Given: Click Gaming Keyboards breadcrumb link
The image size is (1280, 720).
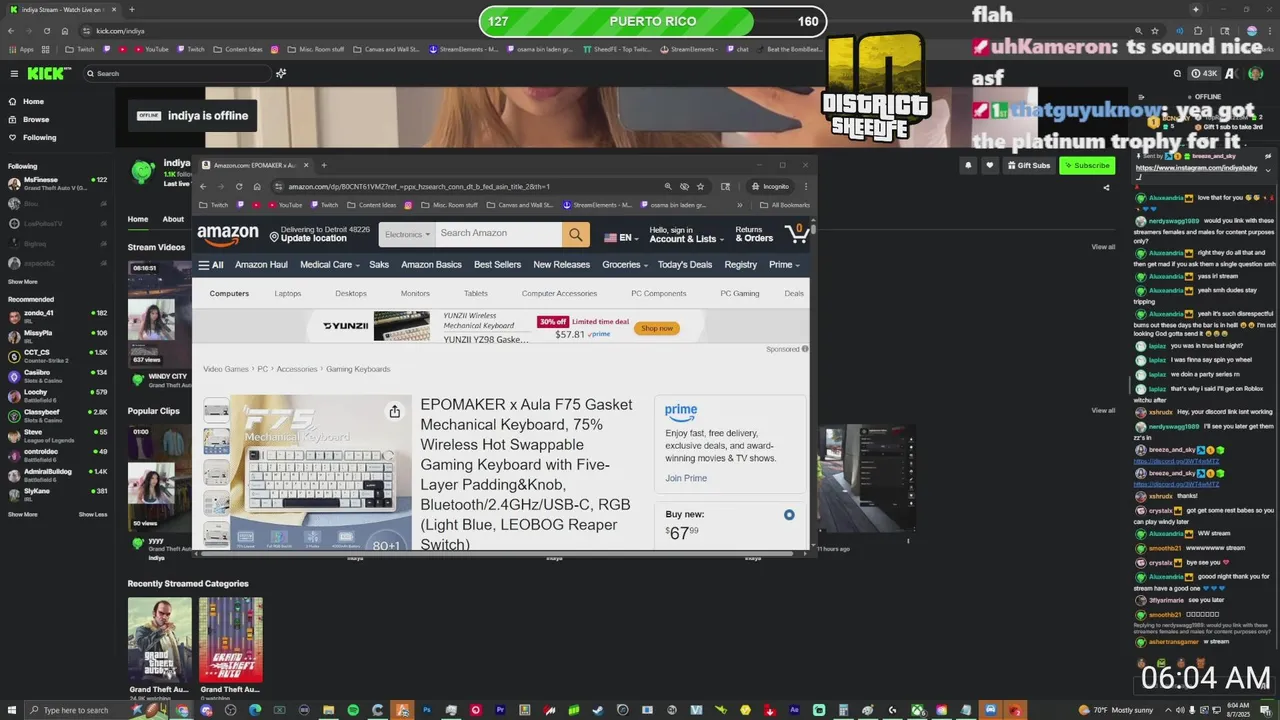Looking at the screenshot, I should point(358,369).
